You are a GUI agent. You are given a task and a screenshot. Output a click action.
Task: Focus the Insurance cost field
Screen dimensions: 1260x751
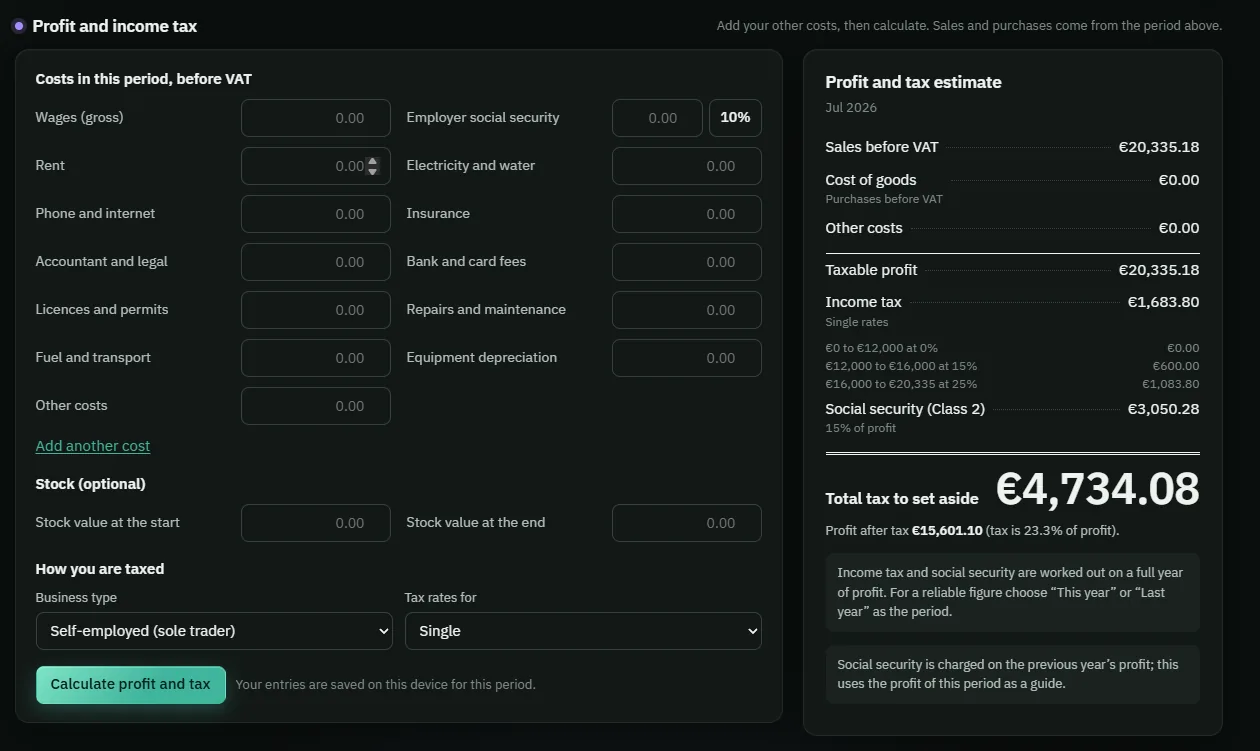point(687,214)
